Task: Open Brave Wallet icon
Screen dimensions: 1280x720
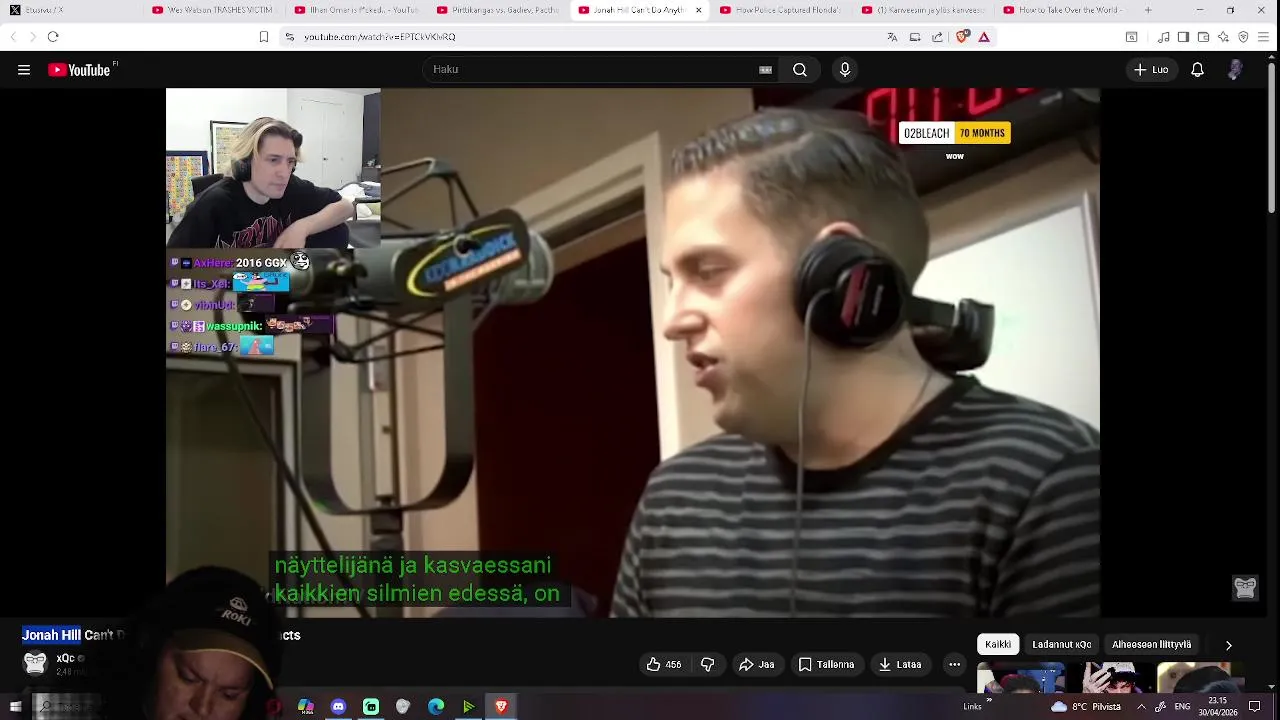Action: coord(1203,37)
